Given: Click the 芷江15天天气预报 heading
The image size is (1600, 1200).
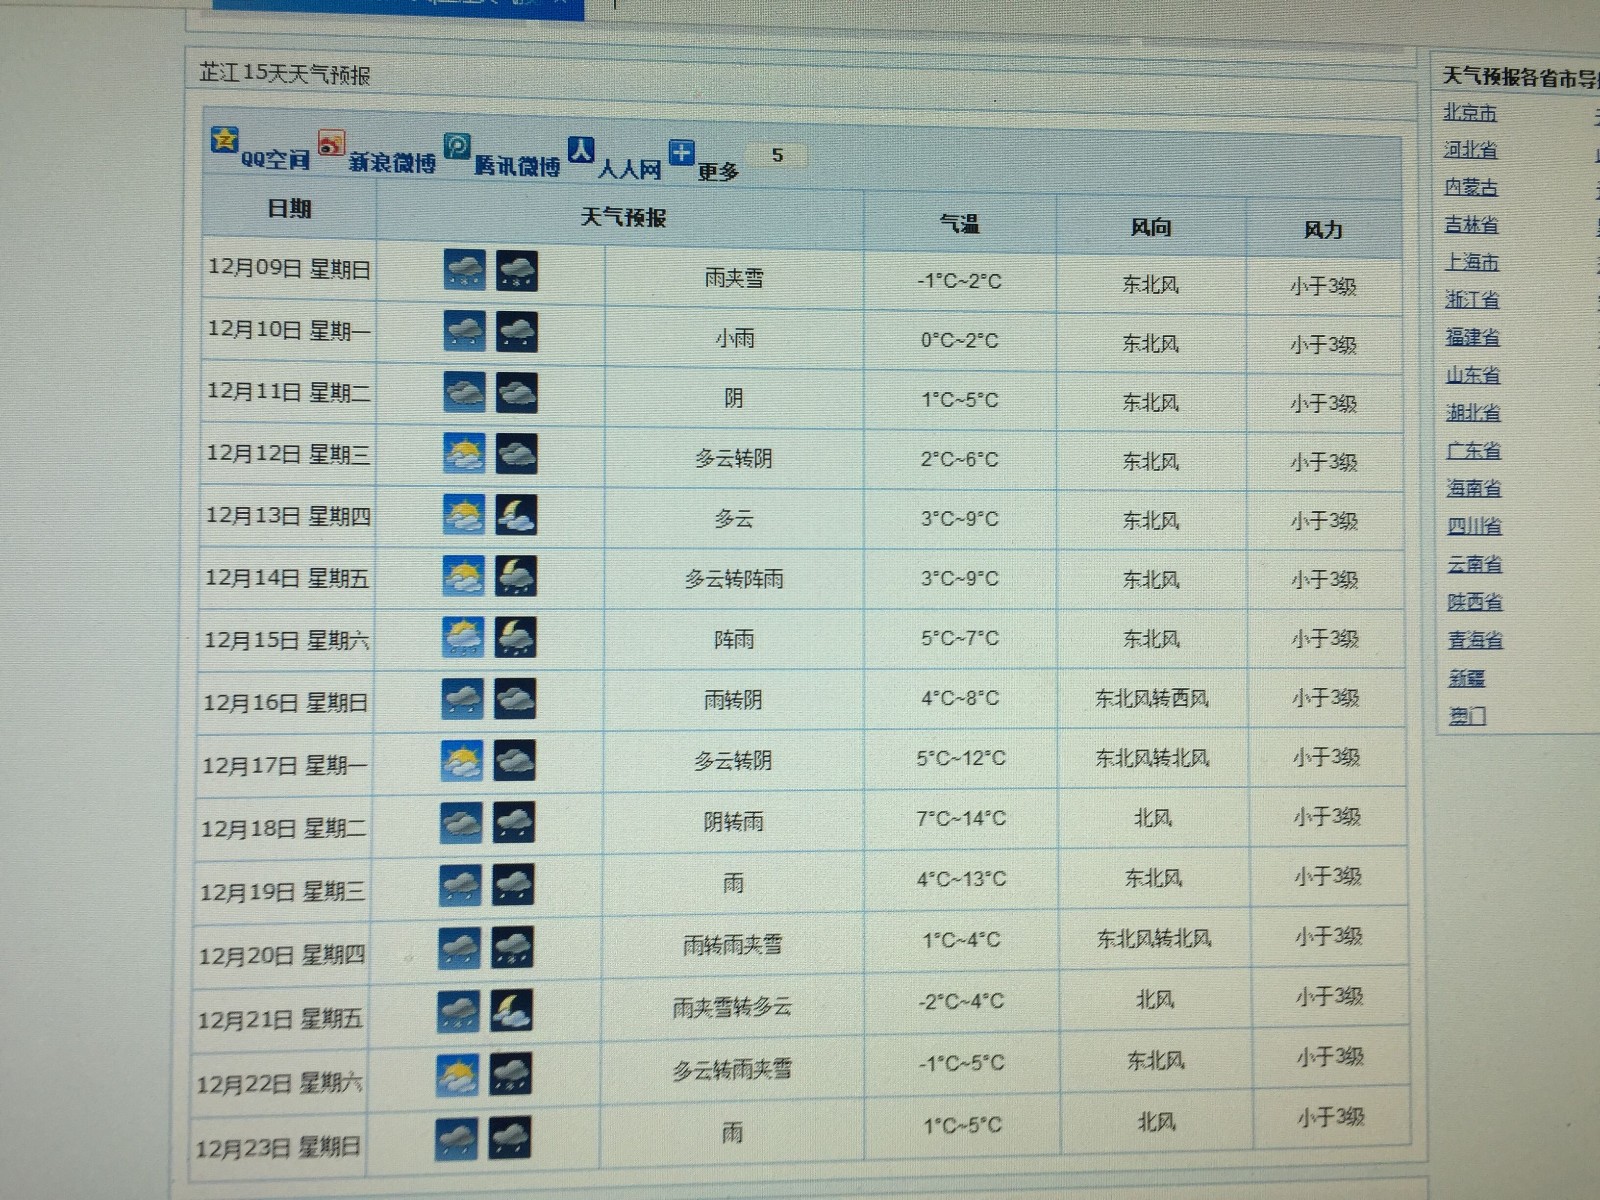Looking at the screenshot, I should coord(285,73).
